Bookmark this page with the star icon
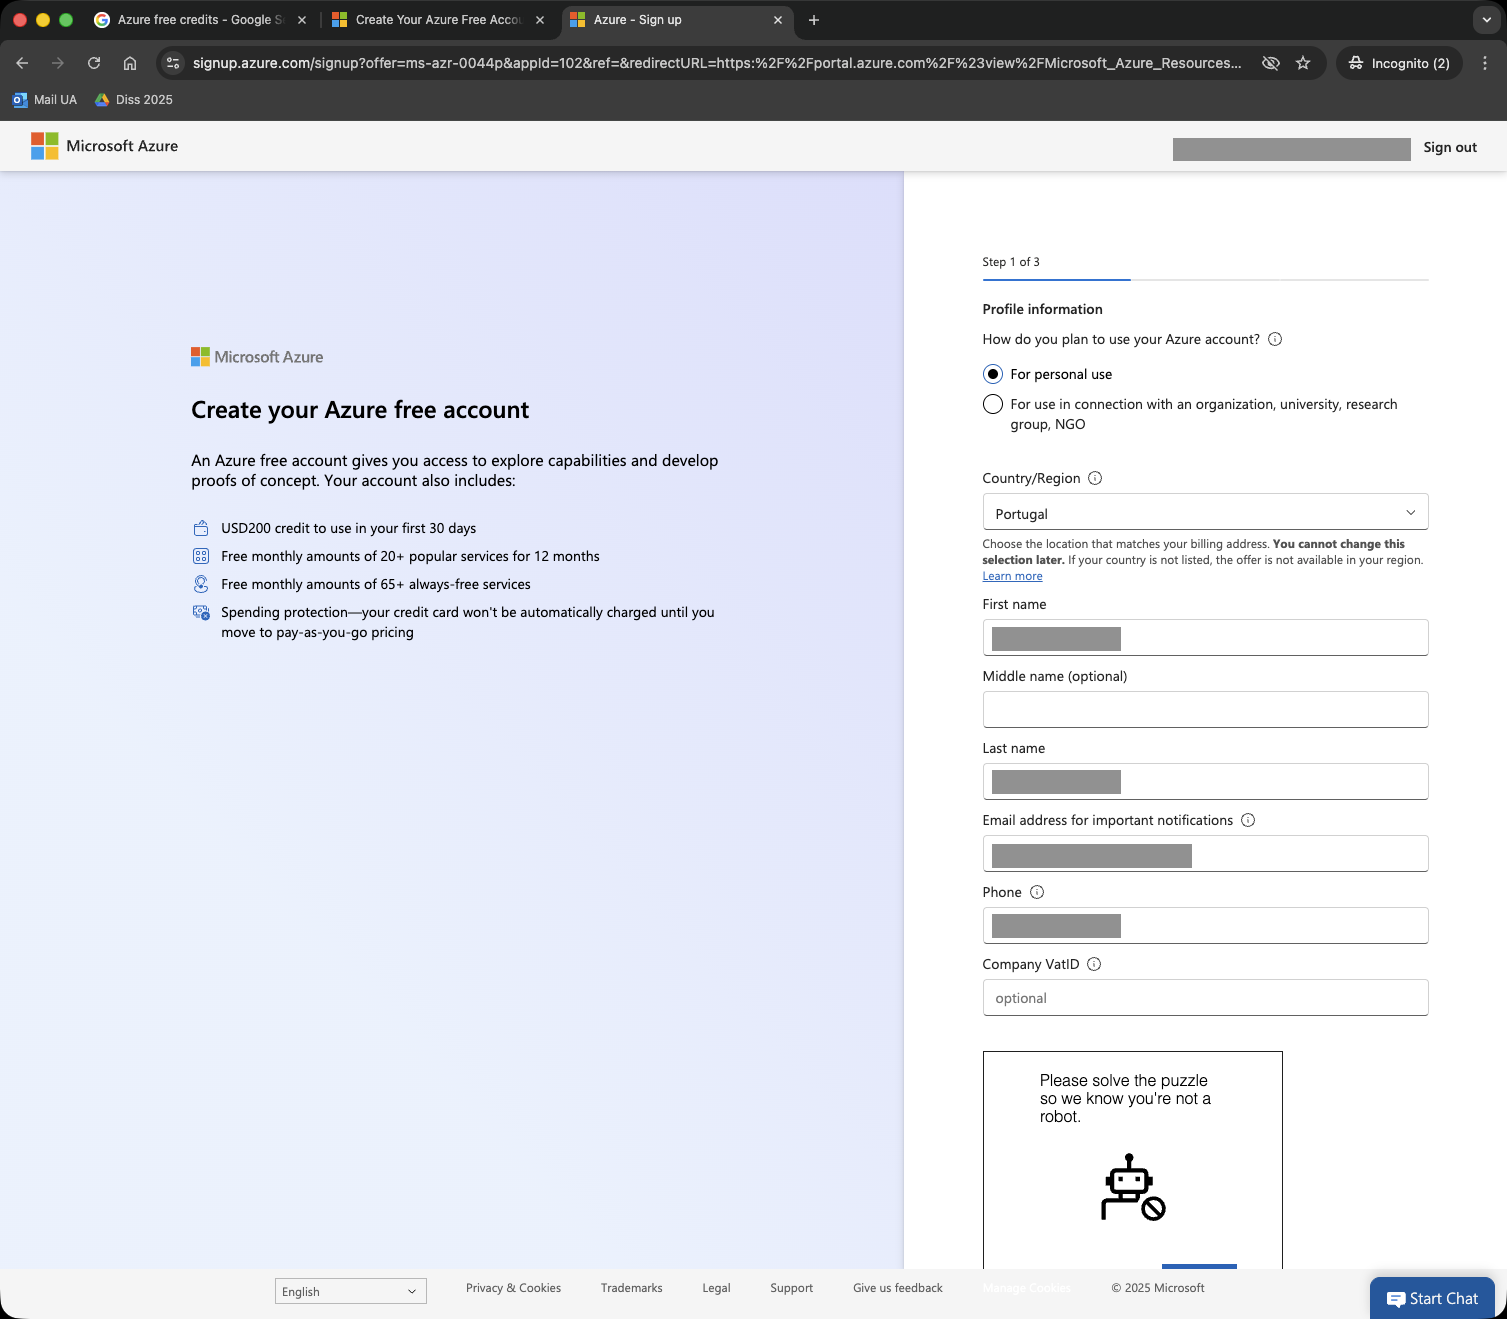This screenshot has width=1507, height=1319. (x=1303, y=63)
